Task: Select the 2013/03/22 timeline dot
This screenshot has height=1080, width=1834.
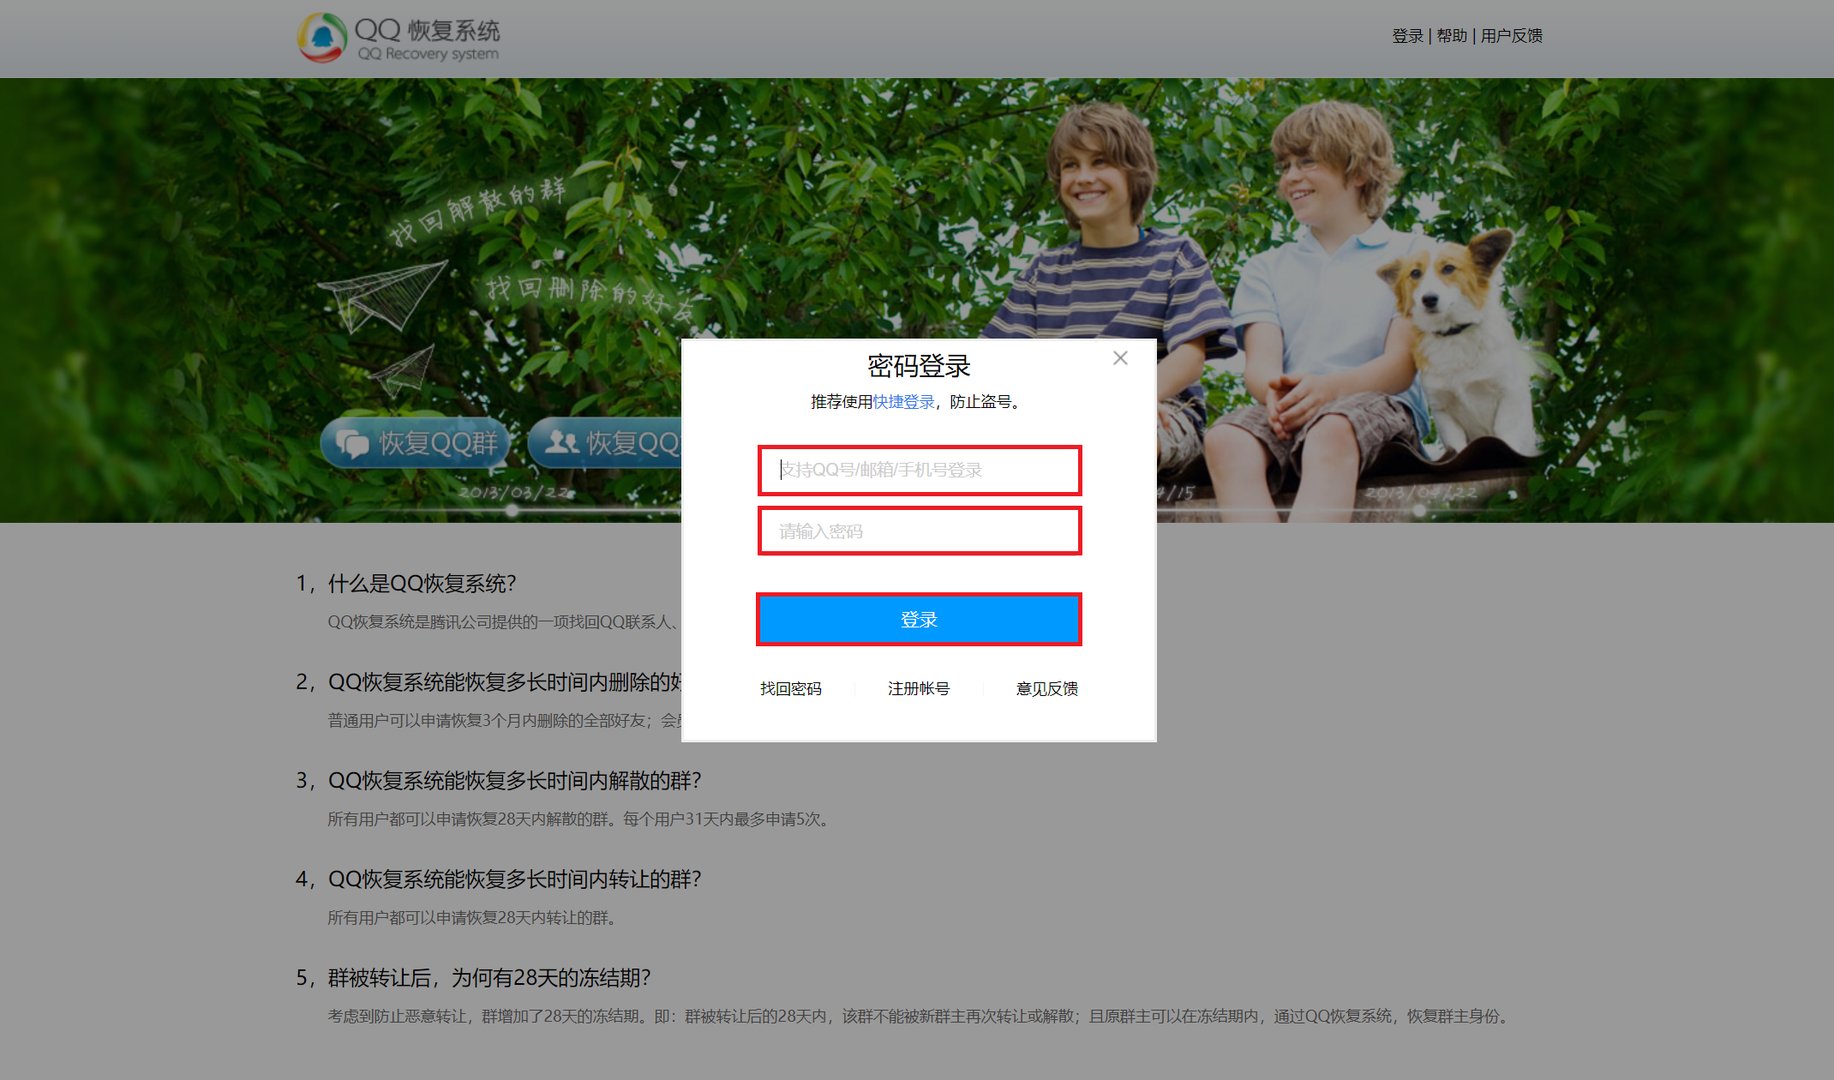Action: 512,510
